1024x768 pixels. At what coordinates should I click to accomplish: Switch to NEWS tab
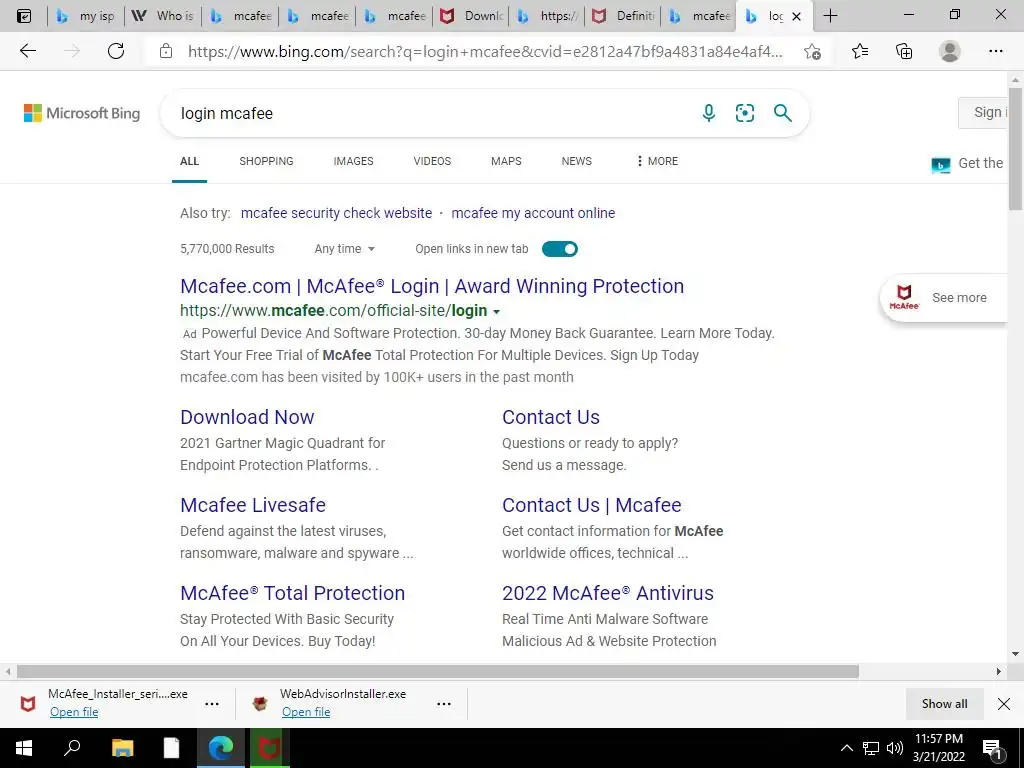tap(577, 161)
